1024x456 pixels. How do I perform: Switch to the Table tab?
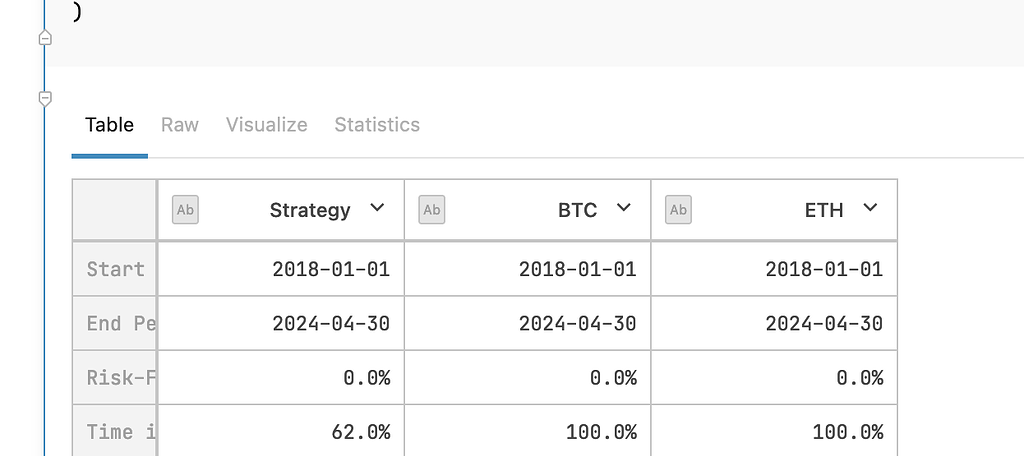coord(109,125)
